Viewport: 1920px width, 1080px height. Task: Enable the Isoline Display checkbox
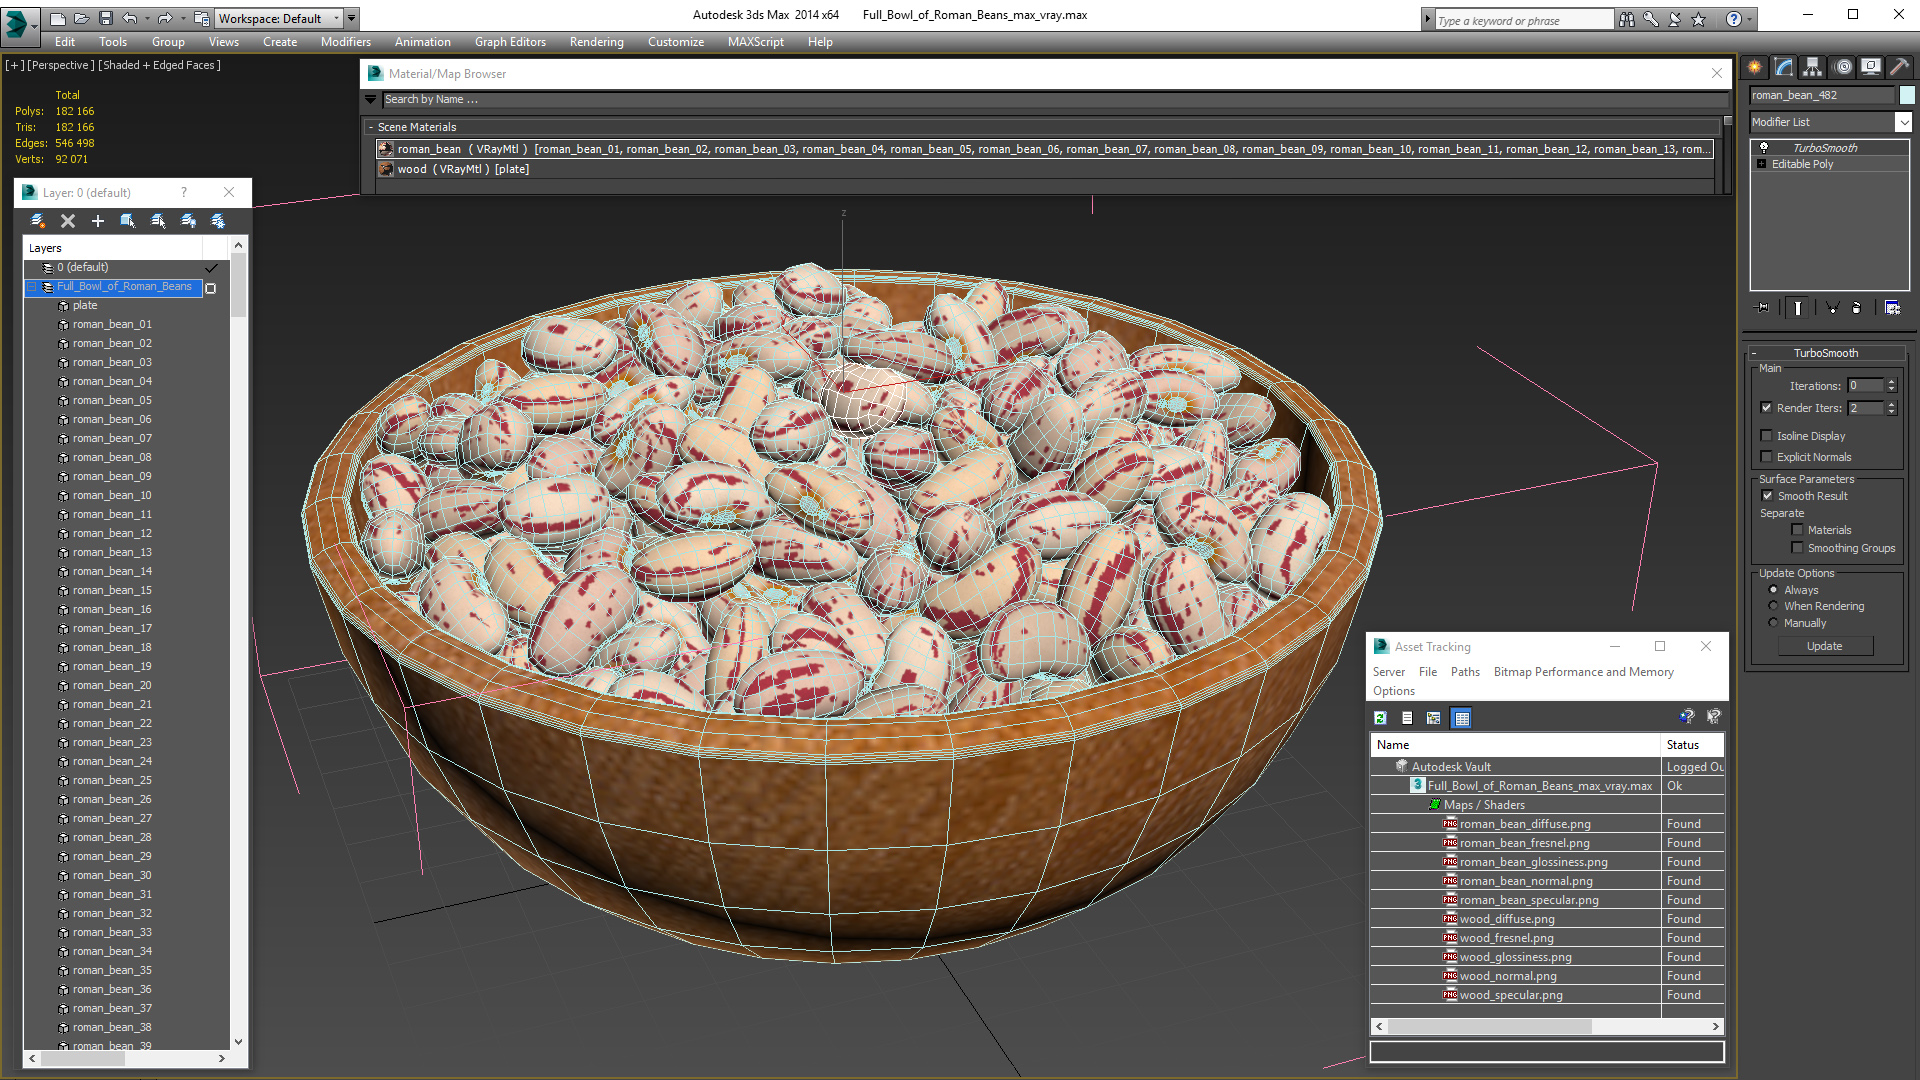click(x=1767, y=436)
